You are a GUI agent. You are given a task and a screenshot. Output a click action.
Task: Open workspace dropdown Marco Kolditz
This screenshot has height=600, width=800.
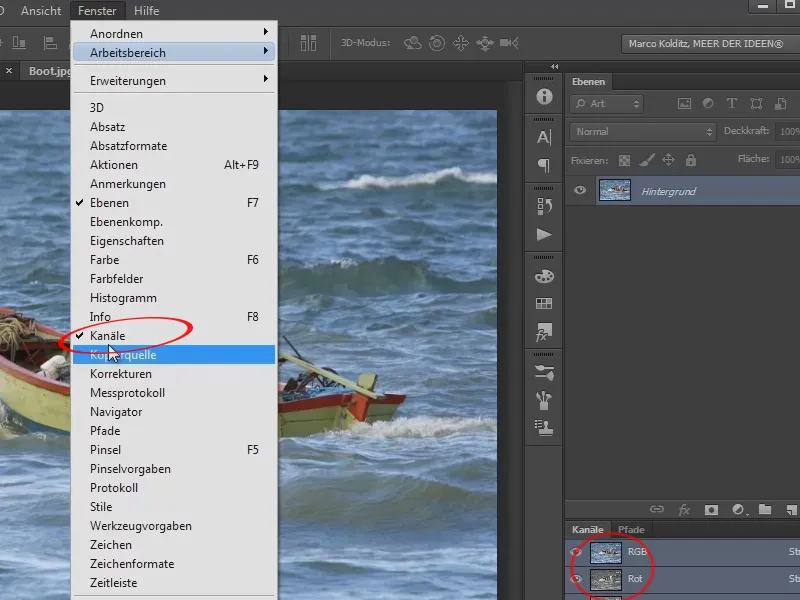(x=710, y=44)
